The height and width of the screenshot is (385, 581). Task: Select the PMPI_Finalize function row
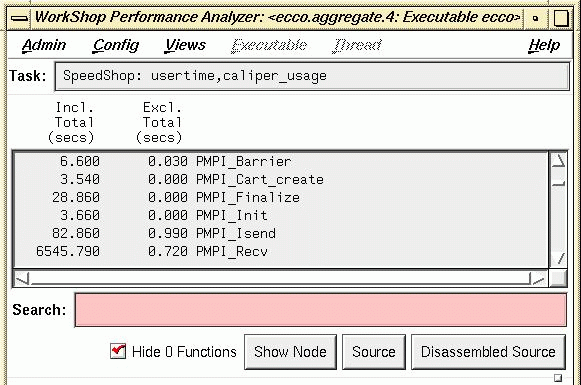point(281,198)
